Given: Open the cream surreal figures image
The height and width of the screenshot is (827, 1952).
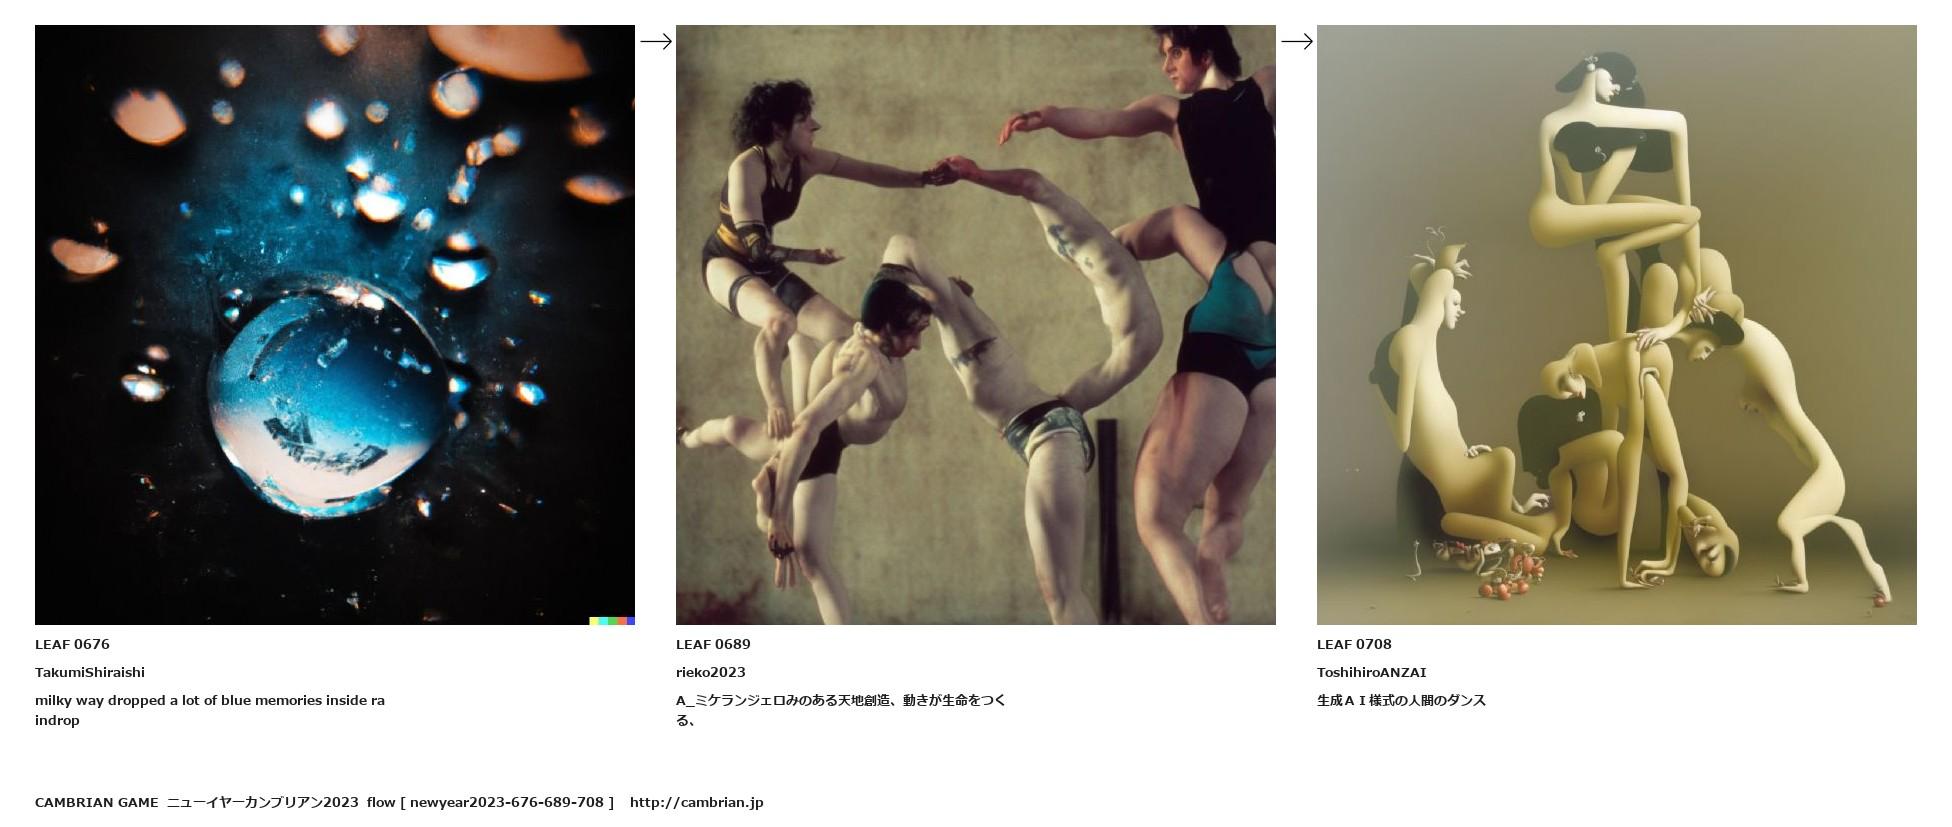Looking at the screenshot, I should tap(1617, 325).
